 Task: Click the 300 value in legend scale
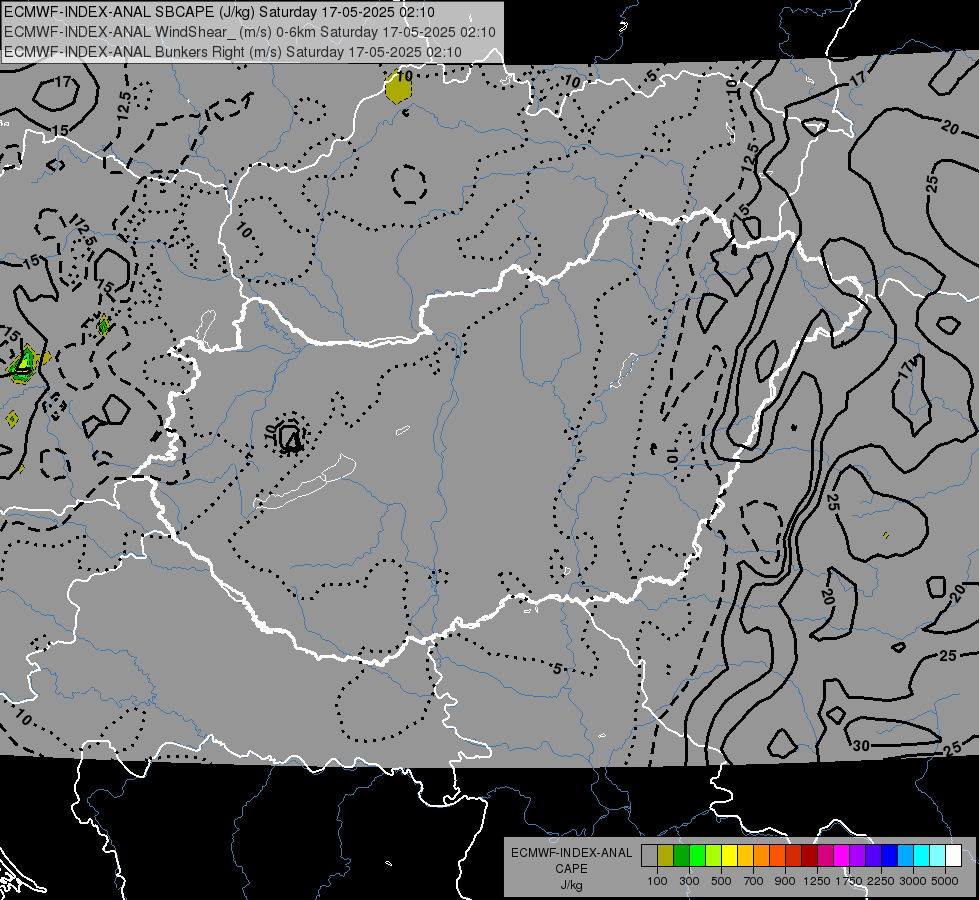pyautogui.click(x=689, y=881)
